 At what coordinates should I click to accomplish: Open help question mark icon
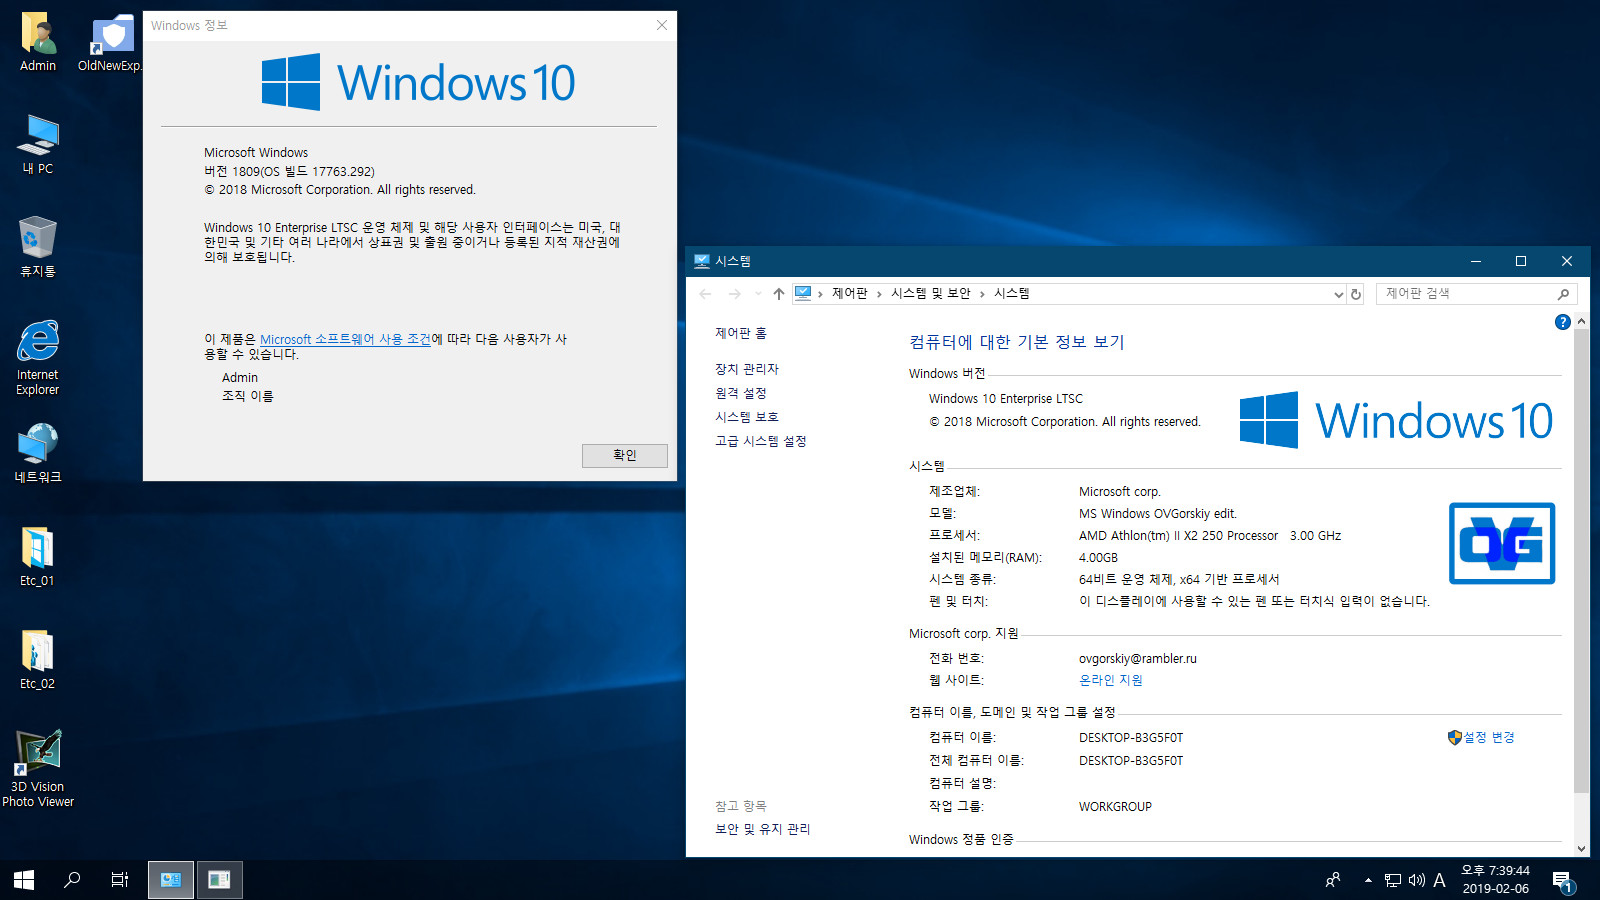tap(1563, 322)
